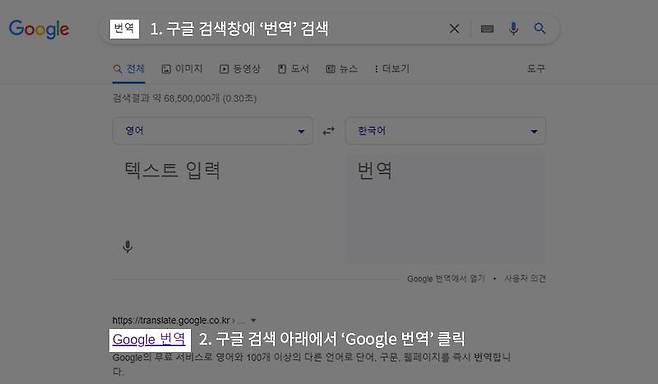This screenshot has width=658, height=384.
Task: Switch to the 뉴스 tab
Action: (342, 69)
